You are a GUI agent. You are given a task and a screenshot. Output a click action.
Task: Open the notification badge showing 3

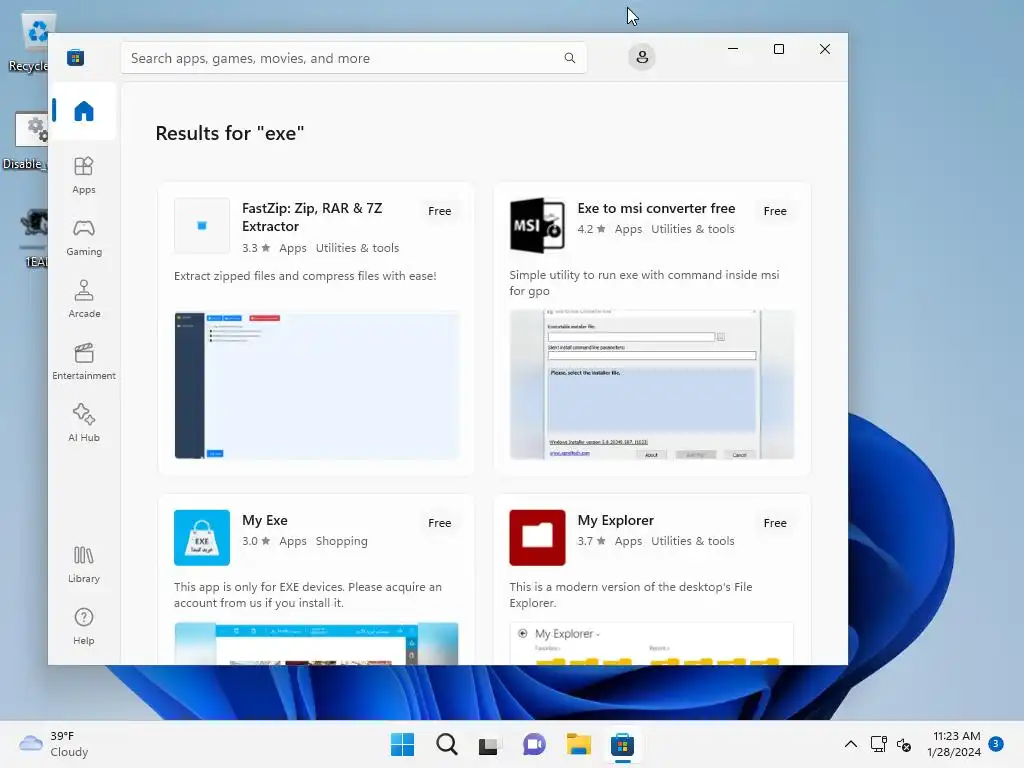pyautogui.click(x=996, y=743)
